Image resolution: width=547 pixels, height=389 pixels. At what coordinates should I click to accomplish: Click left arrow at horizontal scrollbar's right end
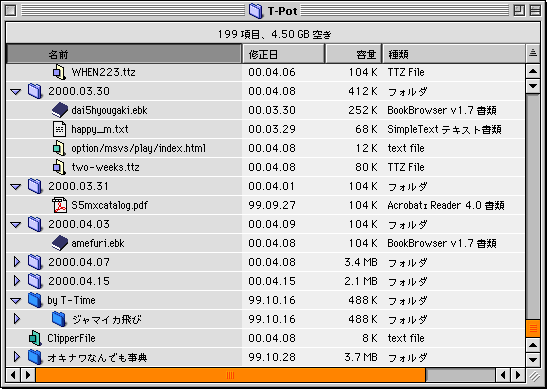pos(503,375)
